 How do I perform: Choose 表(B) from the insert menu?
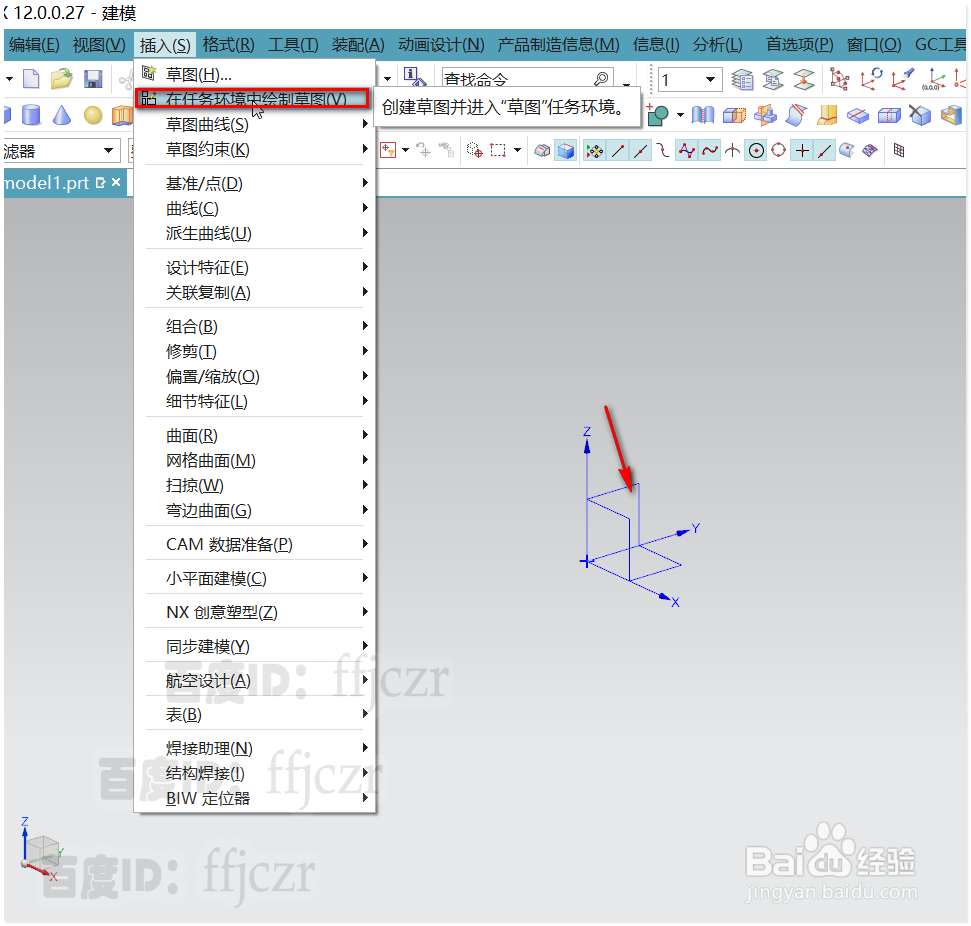254,714
